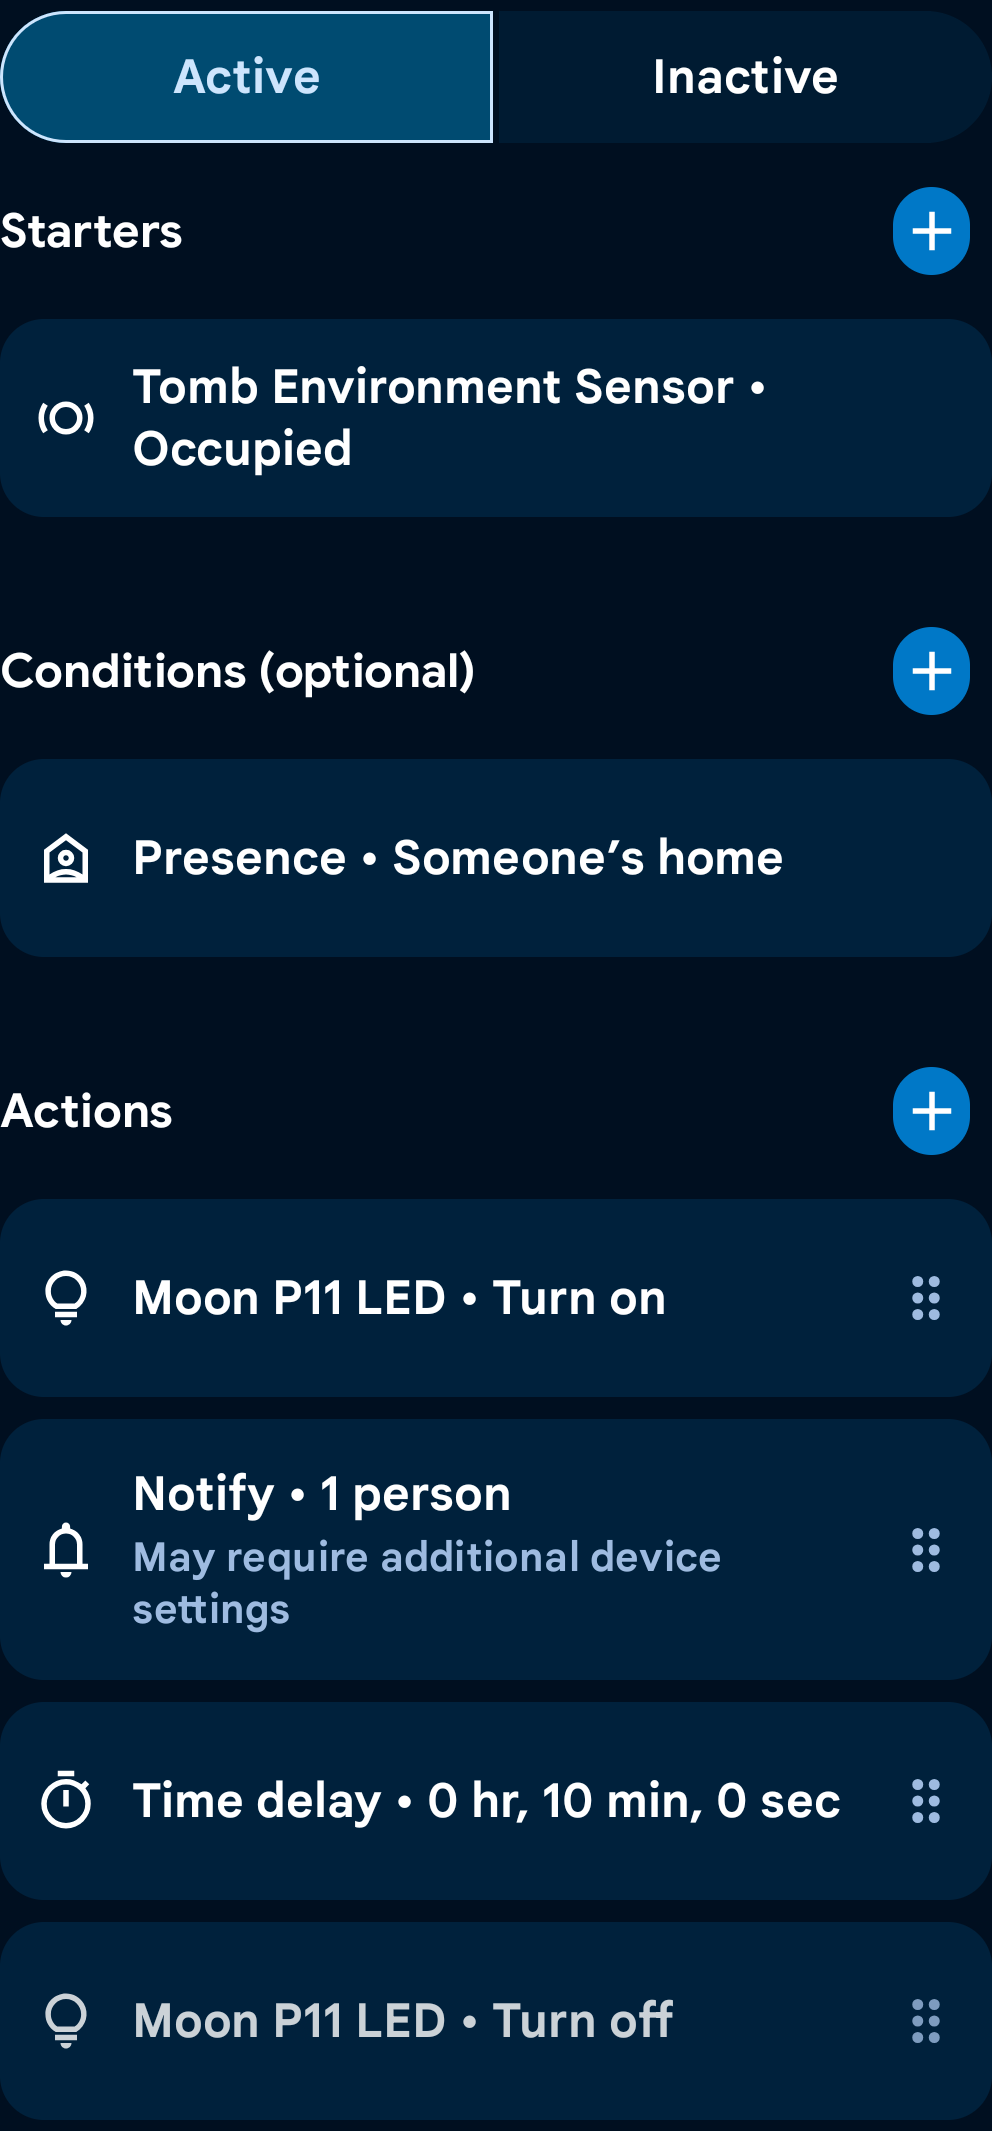Switch to the Inactive tab

pos(745,77)
